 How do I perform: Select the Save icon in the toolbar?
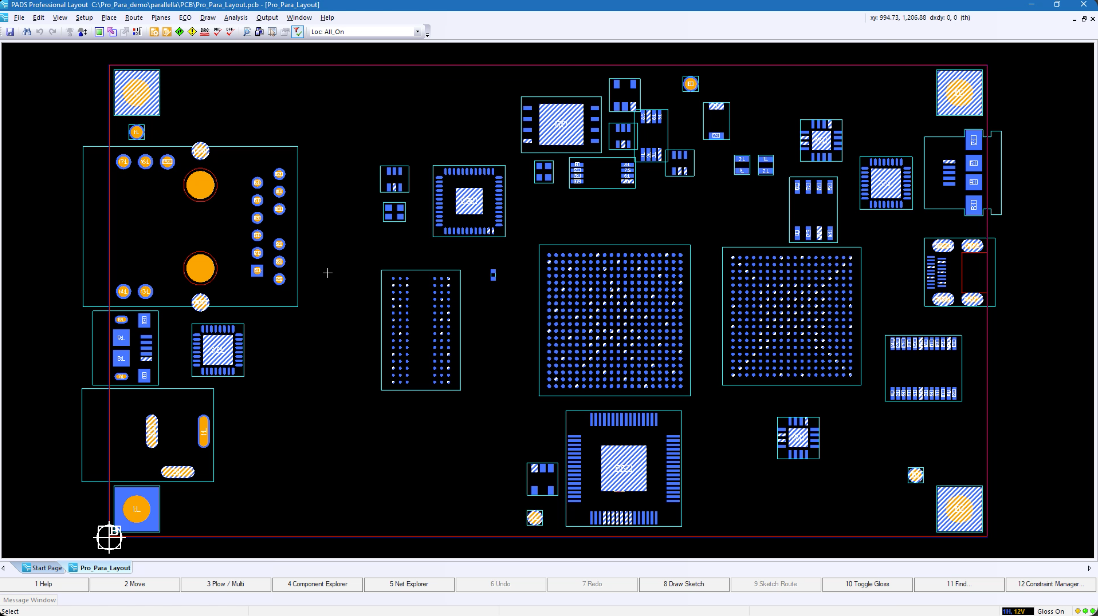point(11,31)
